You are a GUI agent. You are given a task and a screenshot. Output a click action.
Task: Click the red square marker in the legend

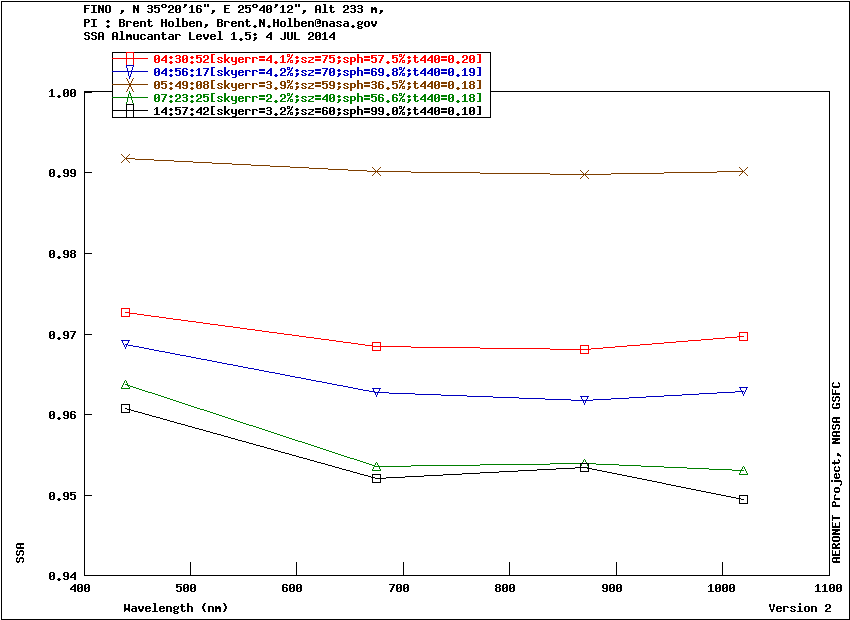pos(130,60)
